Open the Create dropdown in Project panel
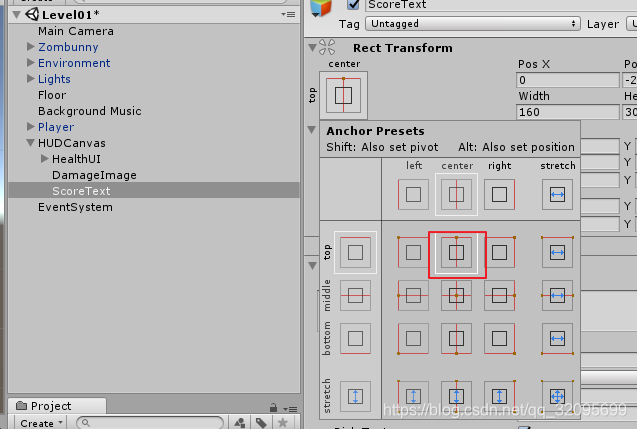 click(x=40, y=423)
